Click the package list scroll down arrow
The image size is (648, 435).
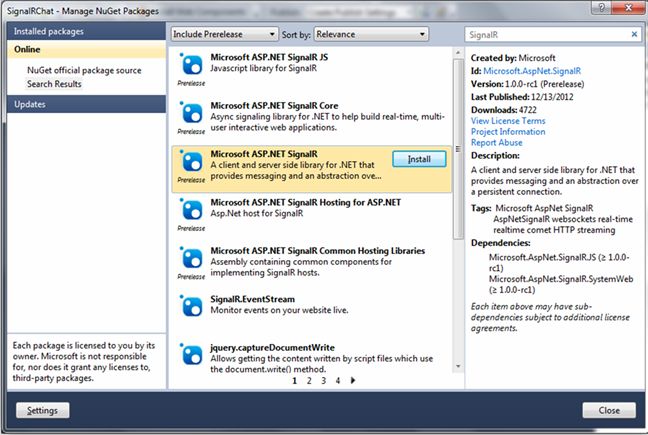(458, 366)
